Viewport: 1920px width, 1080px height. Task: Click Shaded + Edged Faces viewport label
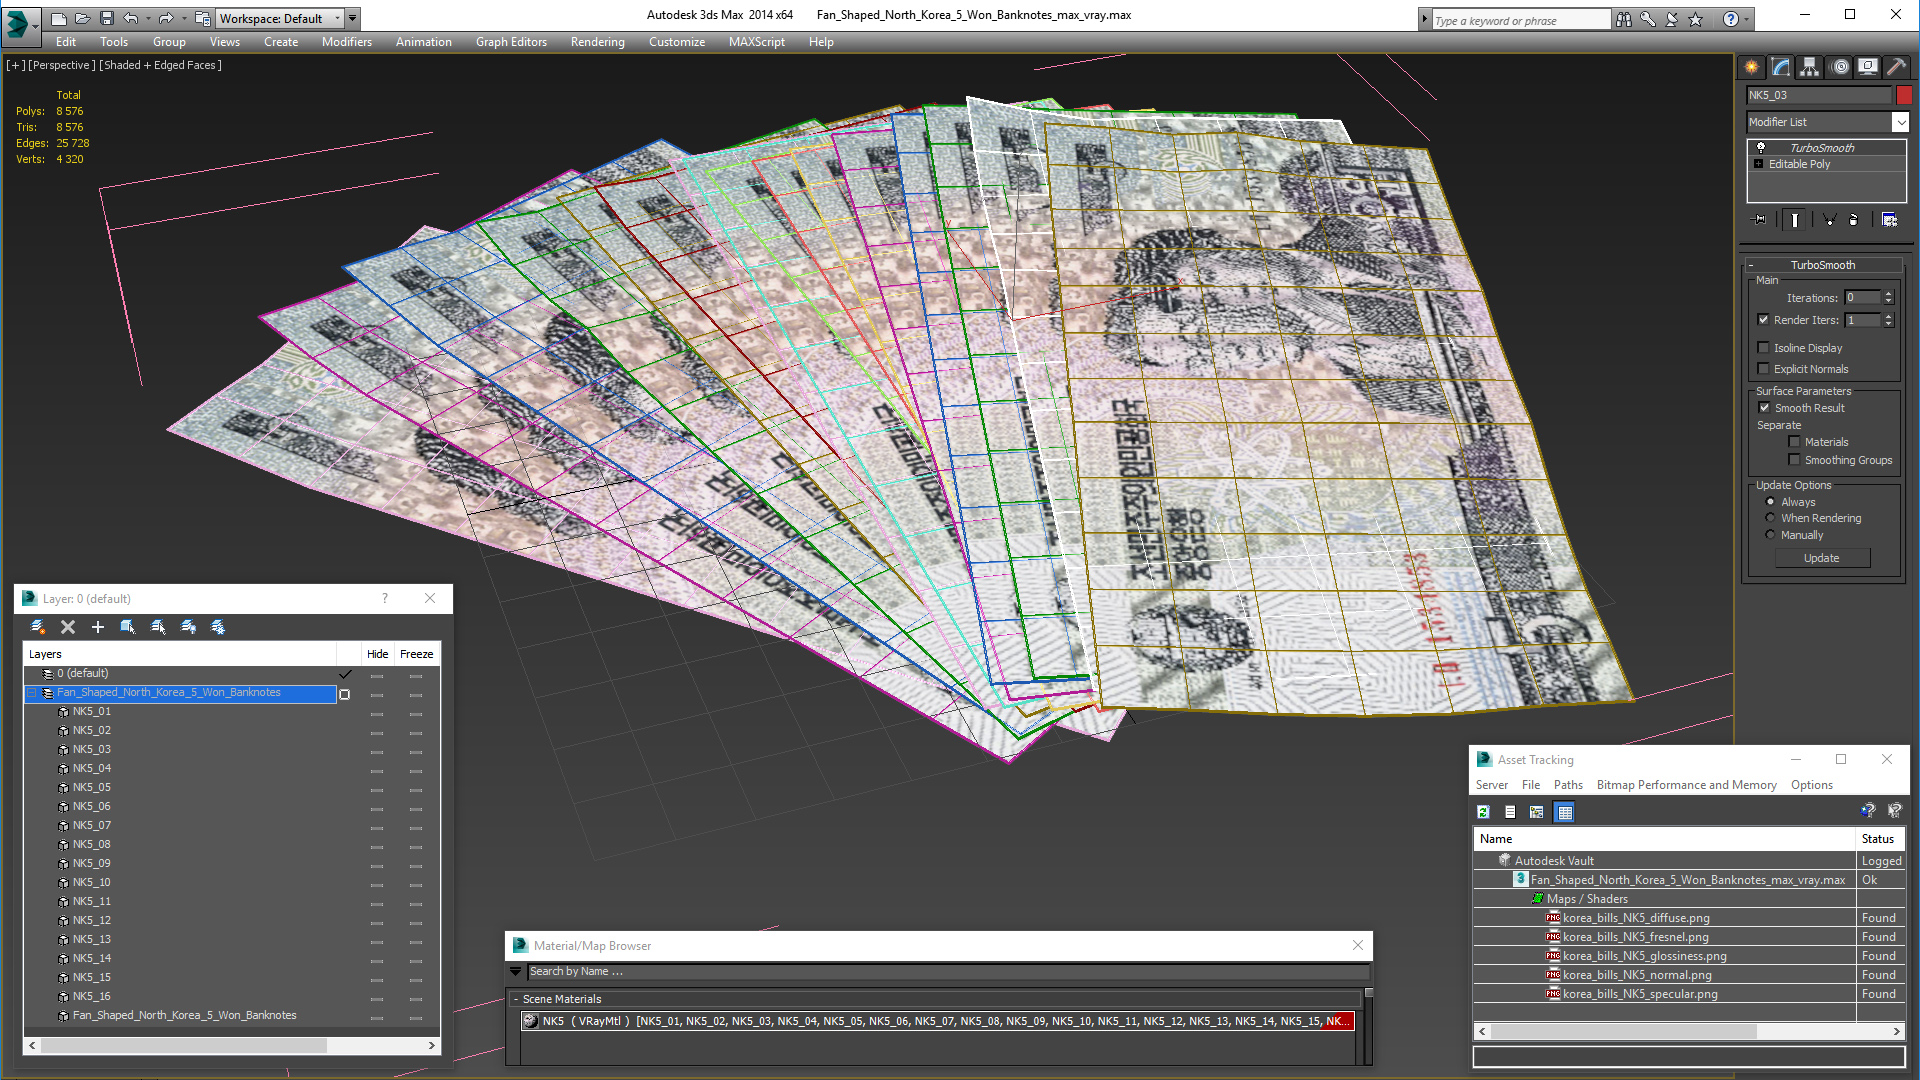click(x=160, y=65)
